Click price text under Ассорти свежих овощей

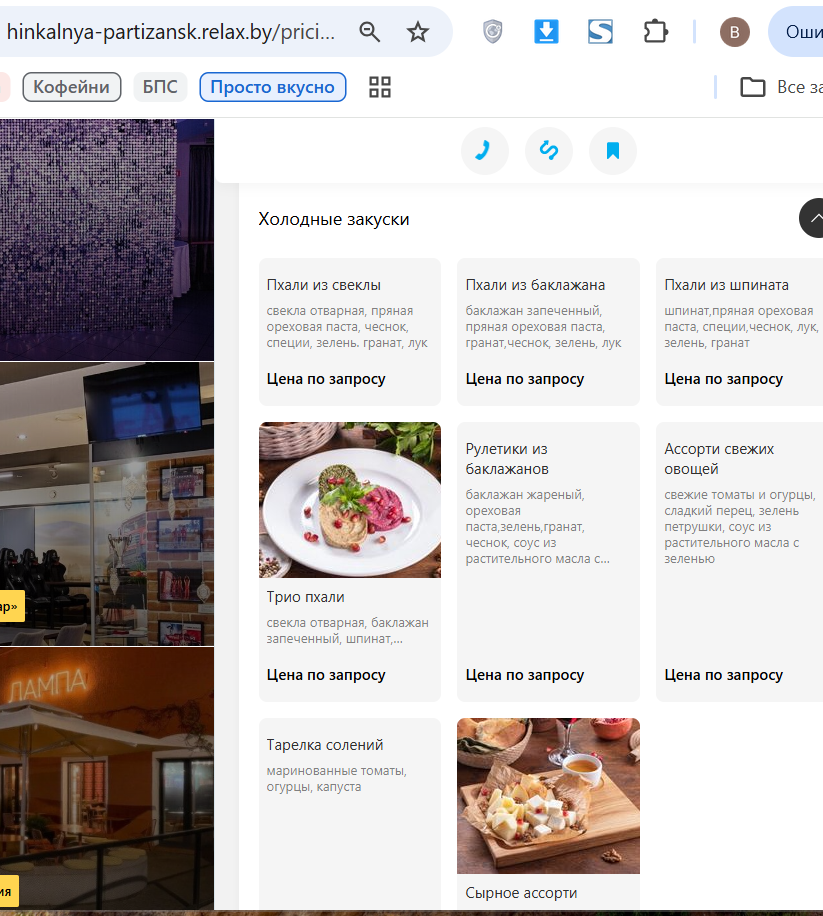[723, 675]
